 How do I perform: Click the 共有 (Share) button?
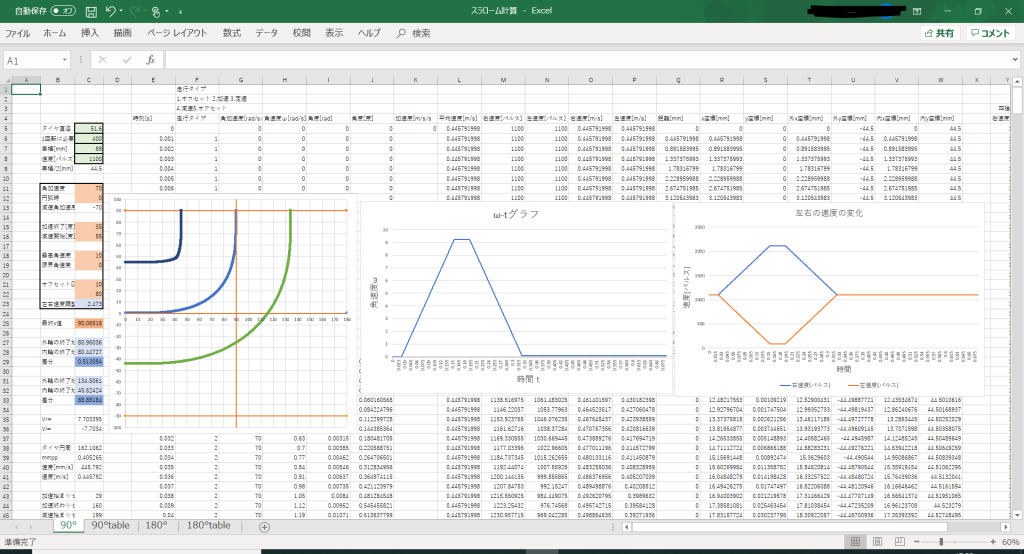940,33
